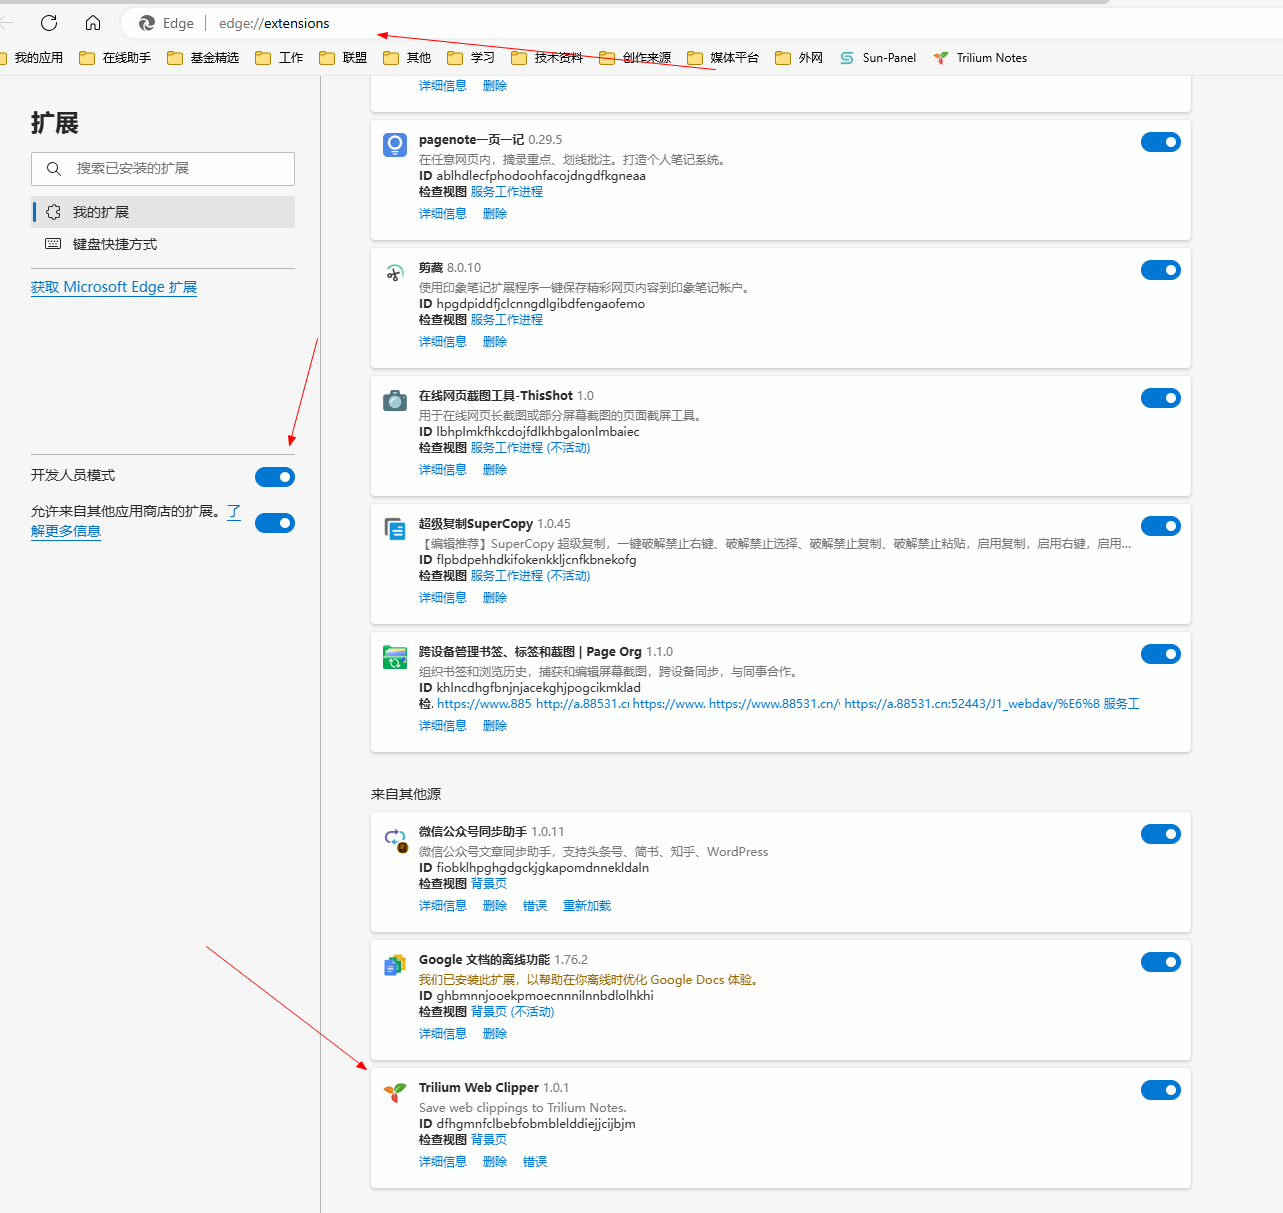Click 删除 for the 剪藏 extension
This screenshot has height=1213, width=1283.
click(495, 342)
